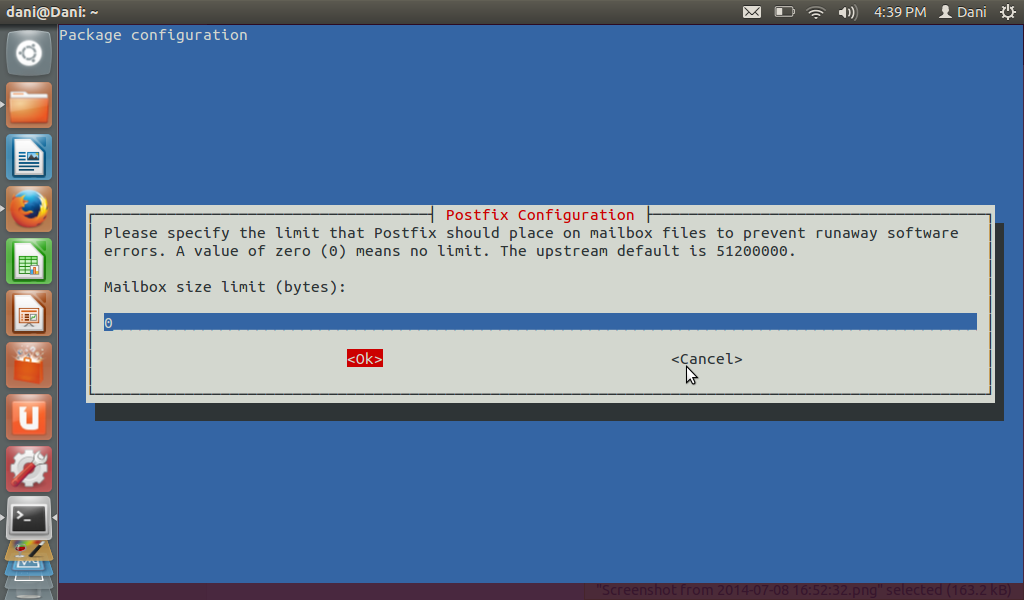Open the Ubuntu One launcher icon

pyautogui.click(x=29, y=418)
